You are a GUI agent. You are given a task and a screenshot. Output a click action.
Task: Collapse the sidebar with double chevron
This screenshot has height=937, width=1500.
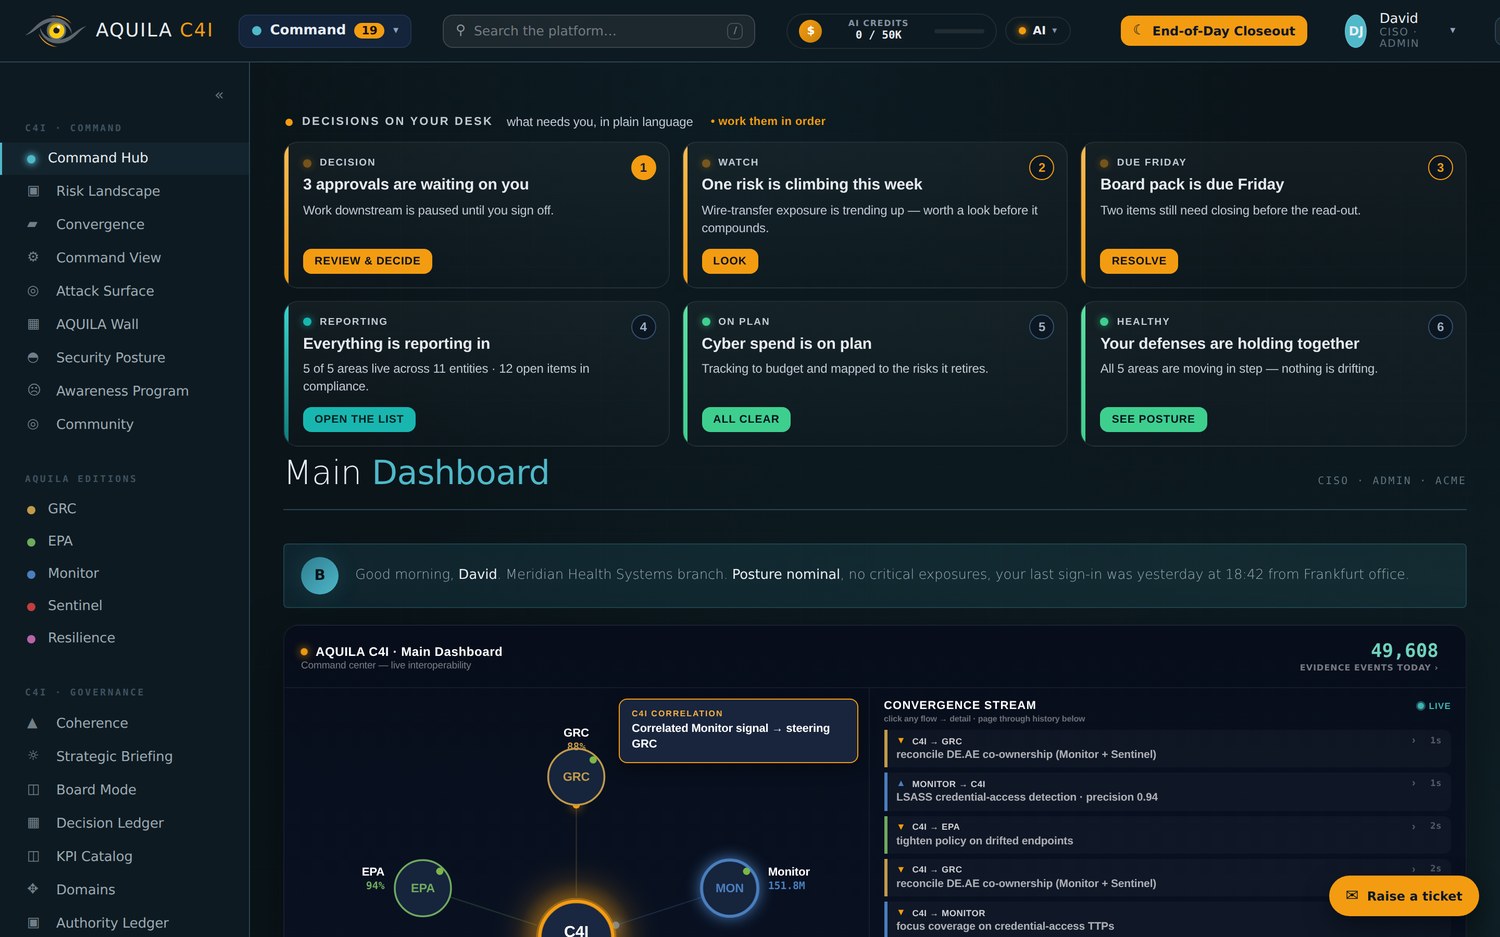coord(219,95)
